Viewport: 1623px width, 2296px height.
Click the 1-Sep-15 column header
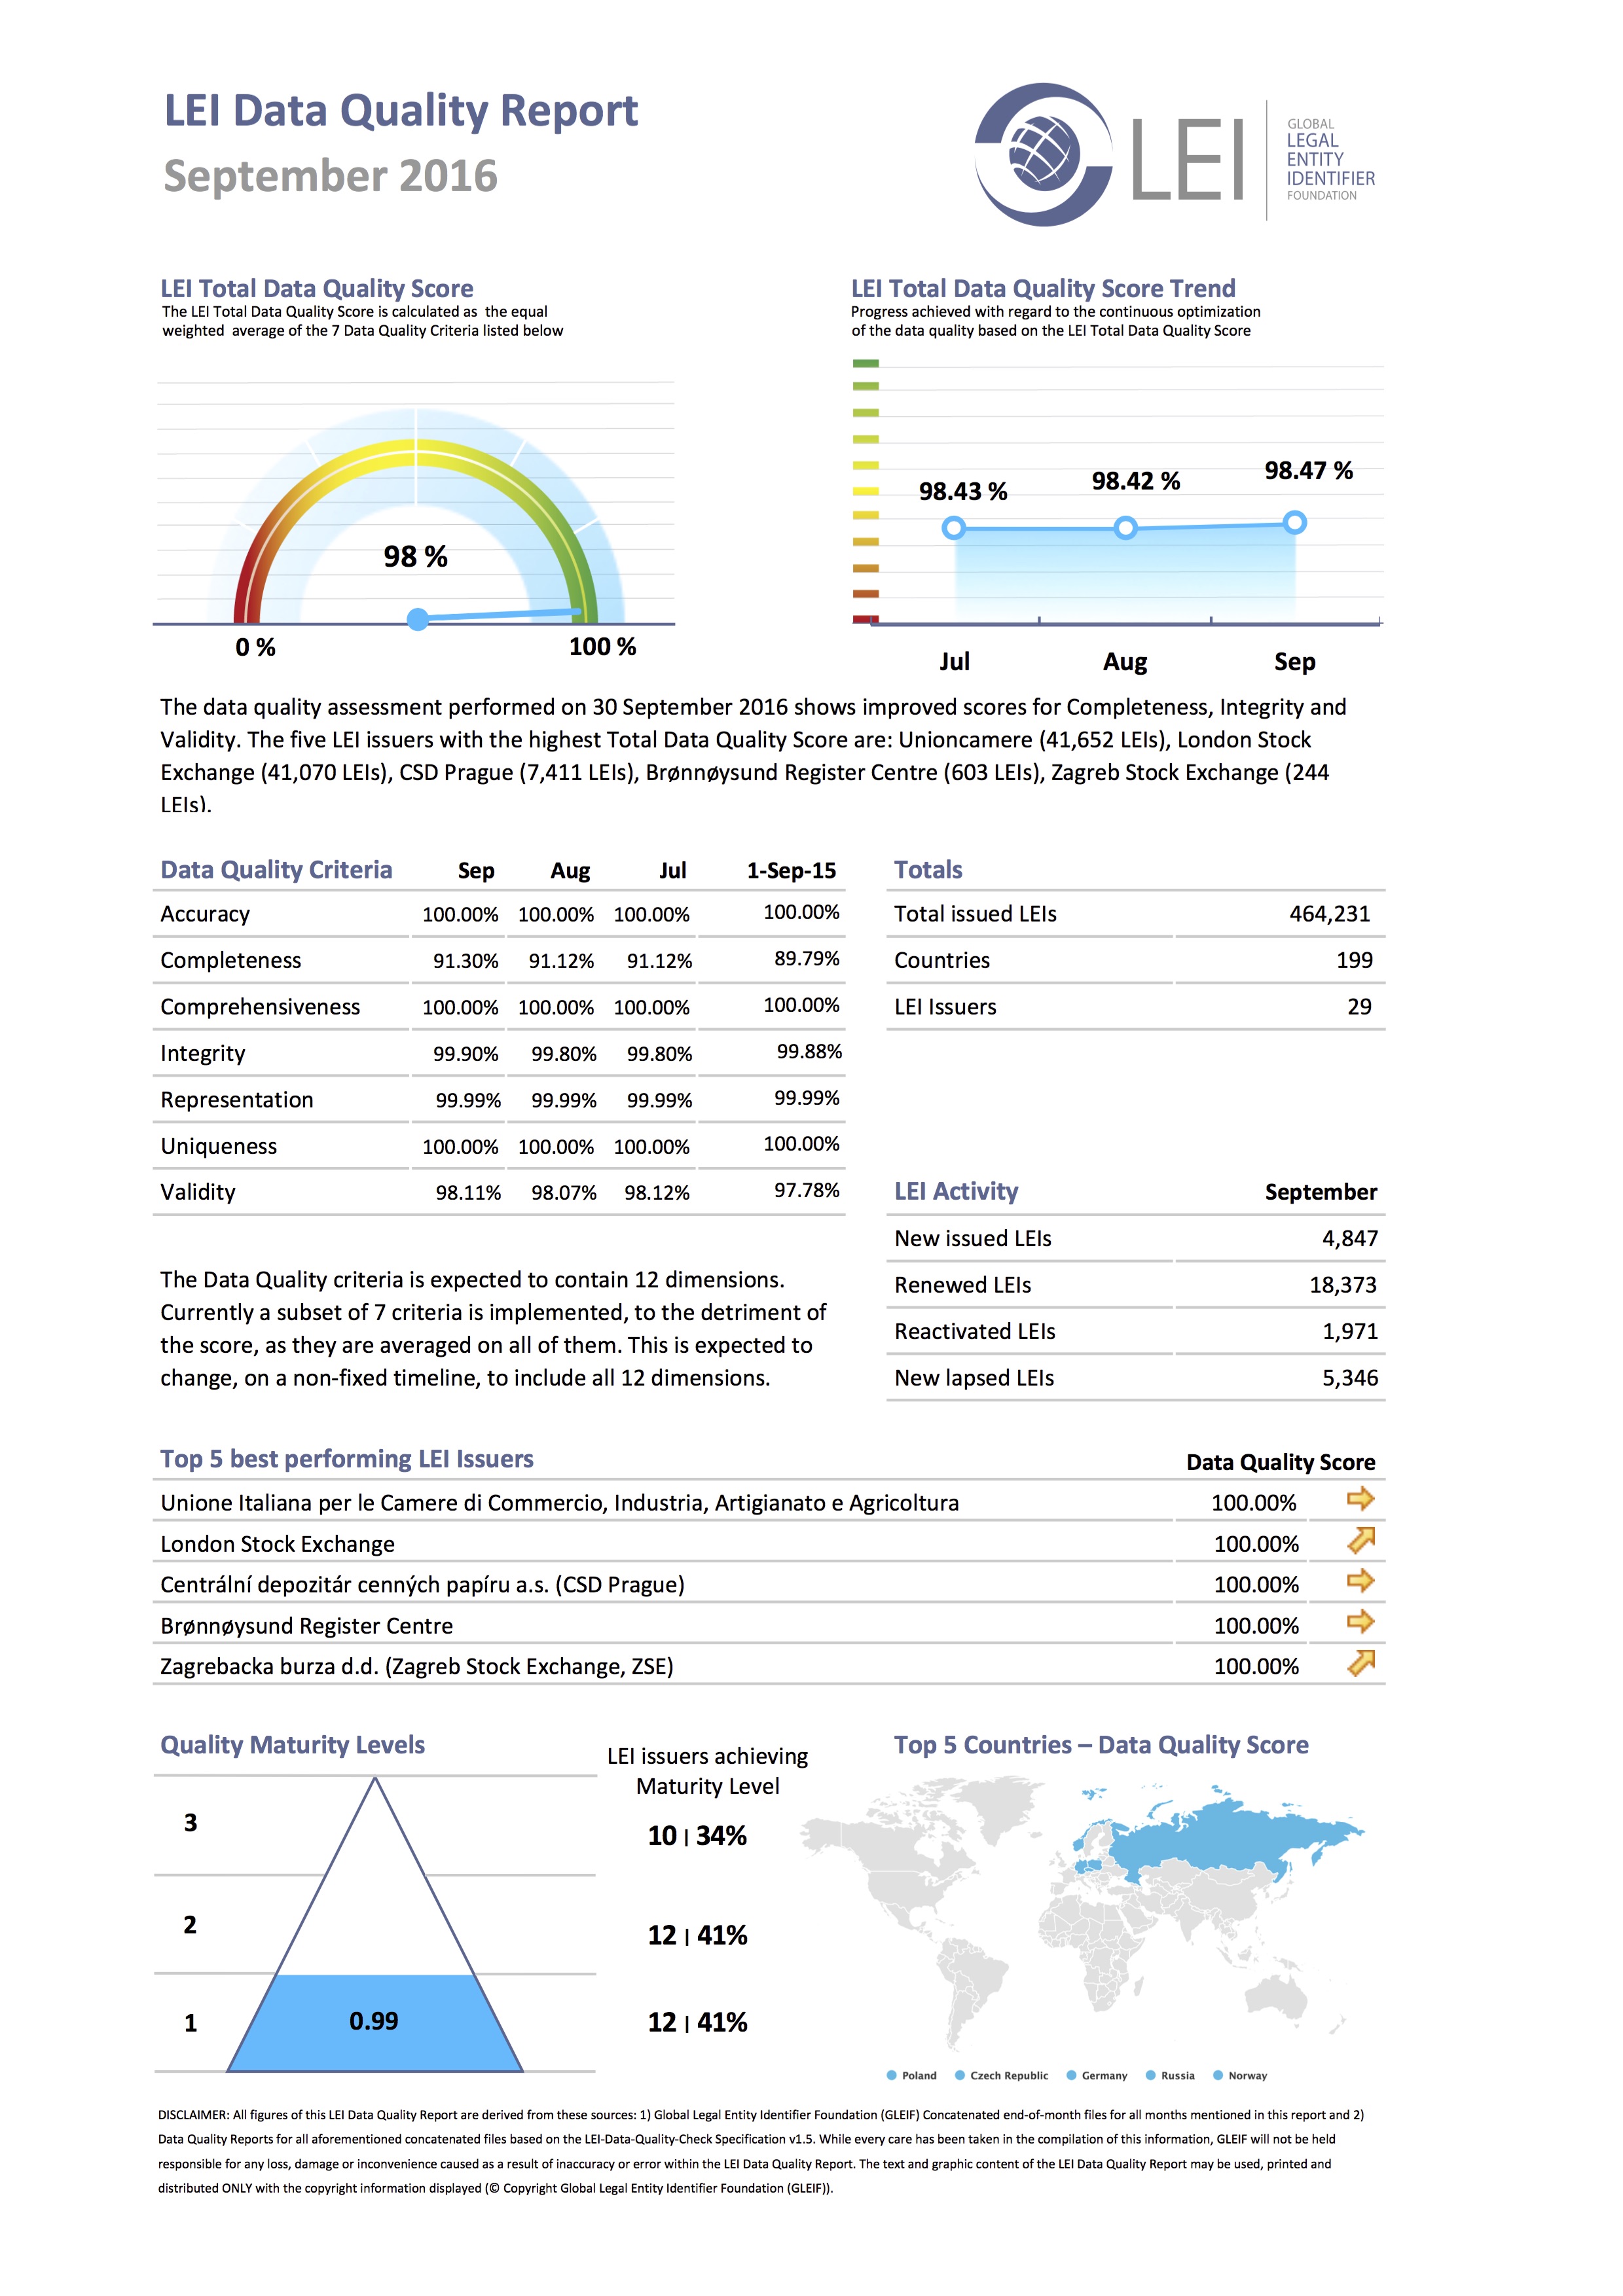point(791,871)
